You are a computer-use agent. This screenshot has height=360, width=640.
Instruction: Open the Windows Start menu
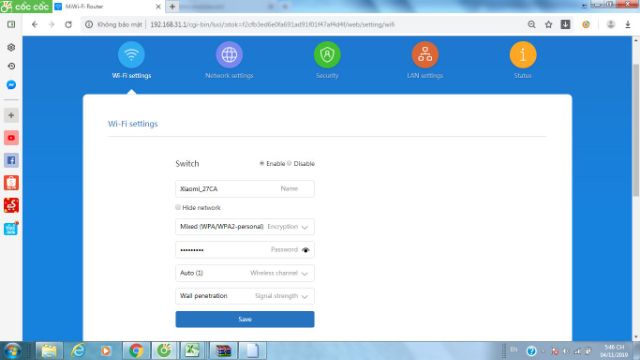(12, 351)
